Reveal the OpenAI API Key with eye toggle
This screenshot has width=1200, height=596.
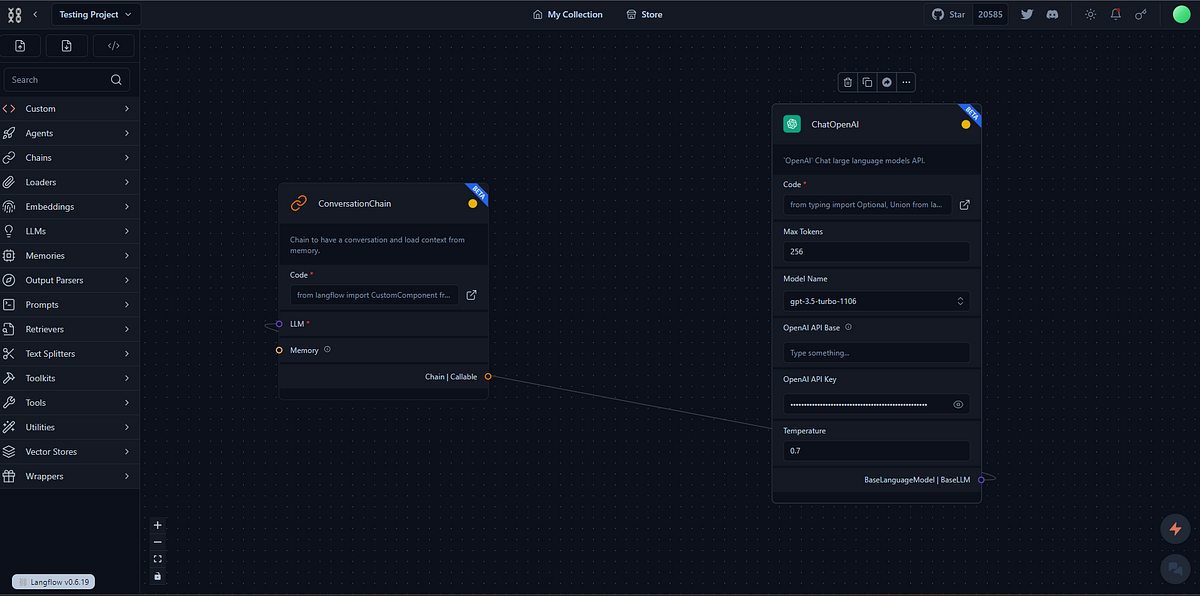click(957, 403)
